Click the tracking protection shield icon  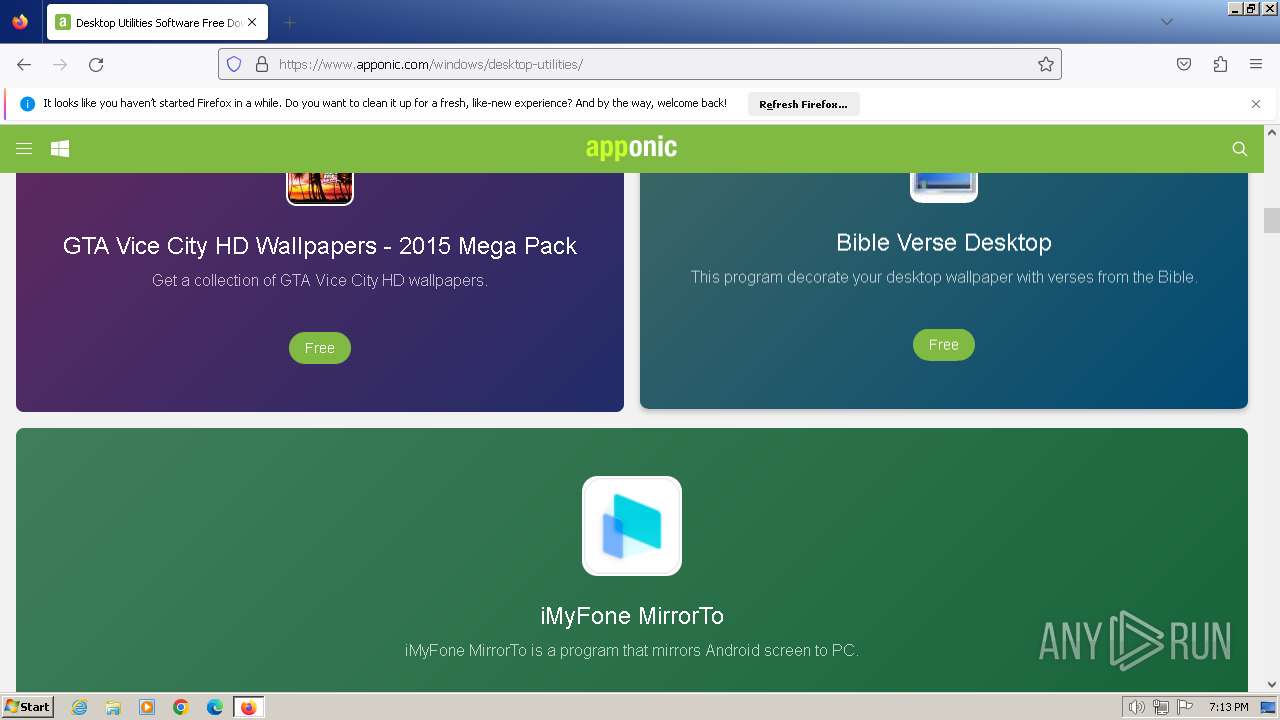(234, 64)
